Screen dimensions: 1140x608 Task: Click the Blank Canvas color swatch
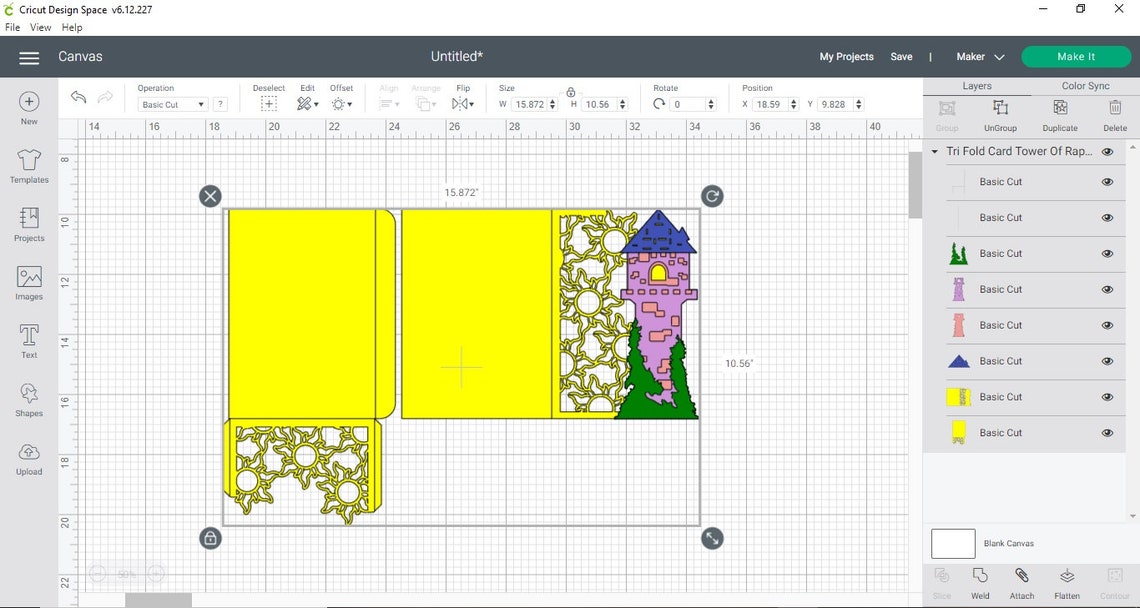952,543
